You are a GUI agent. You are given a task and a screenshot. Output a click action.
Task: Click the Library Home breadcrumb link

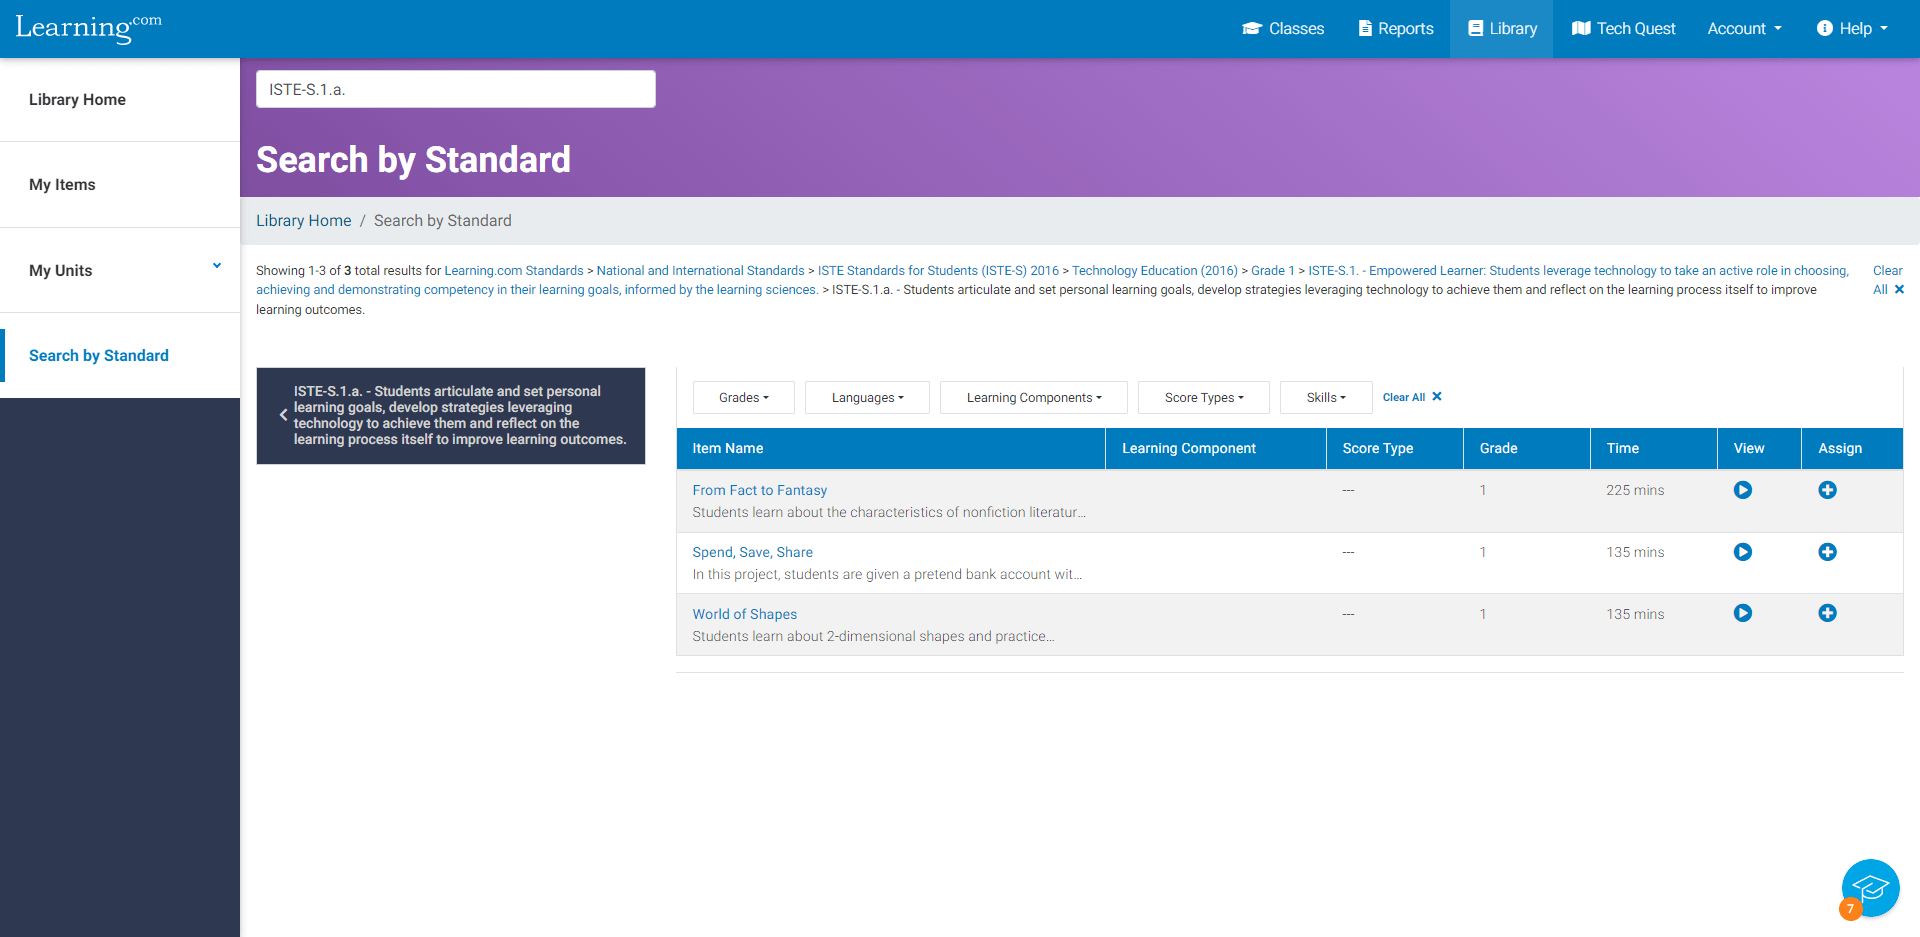click(303, 220)
